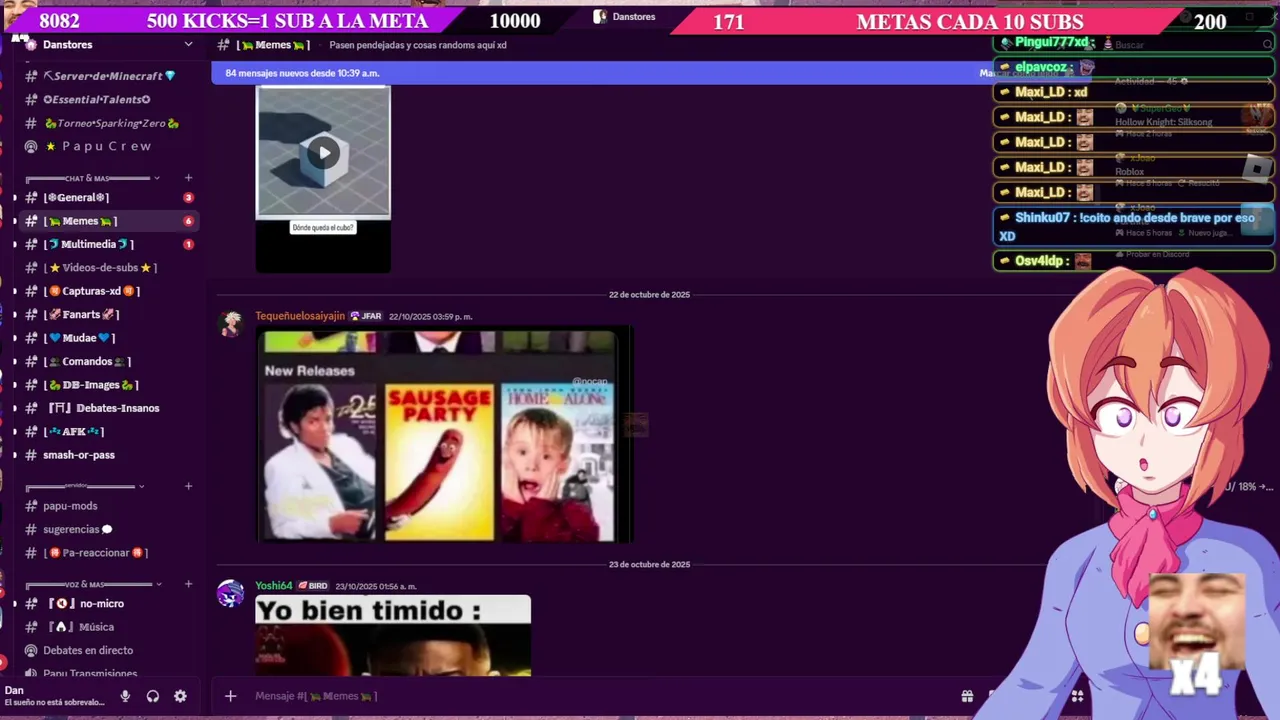
Task: Open gift icon in message bar
Action: (967, 696)
